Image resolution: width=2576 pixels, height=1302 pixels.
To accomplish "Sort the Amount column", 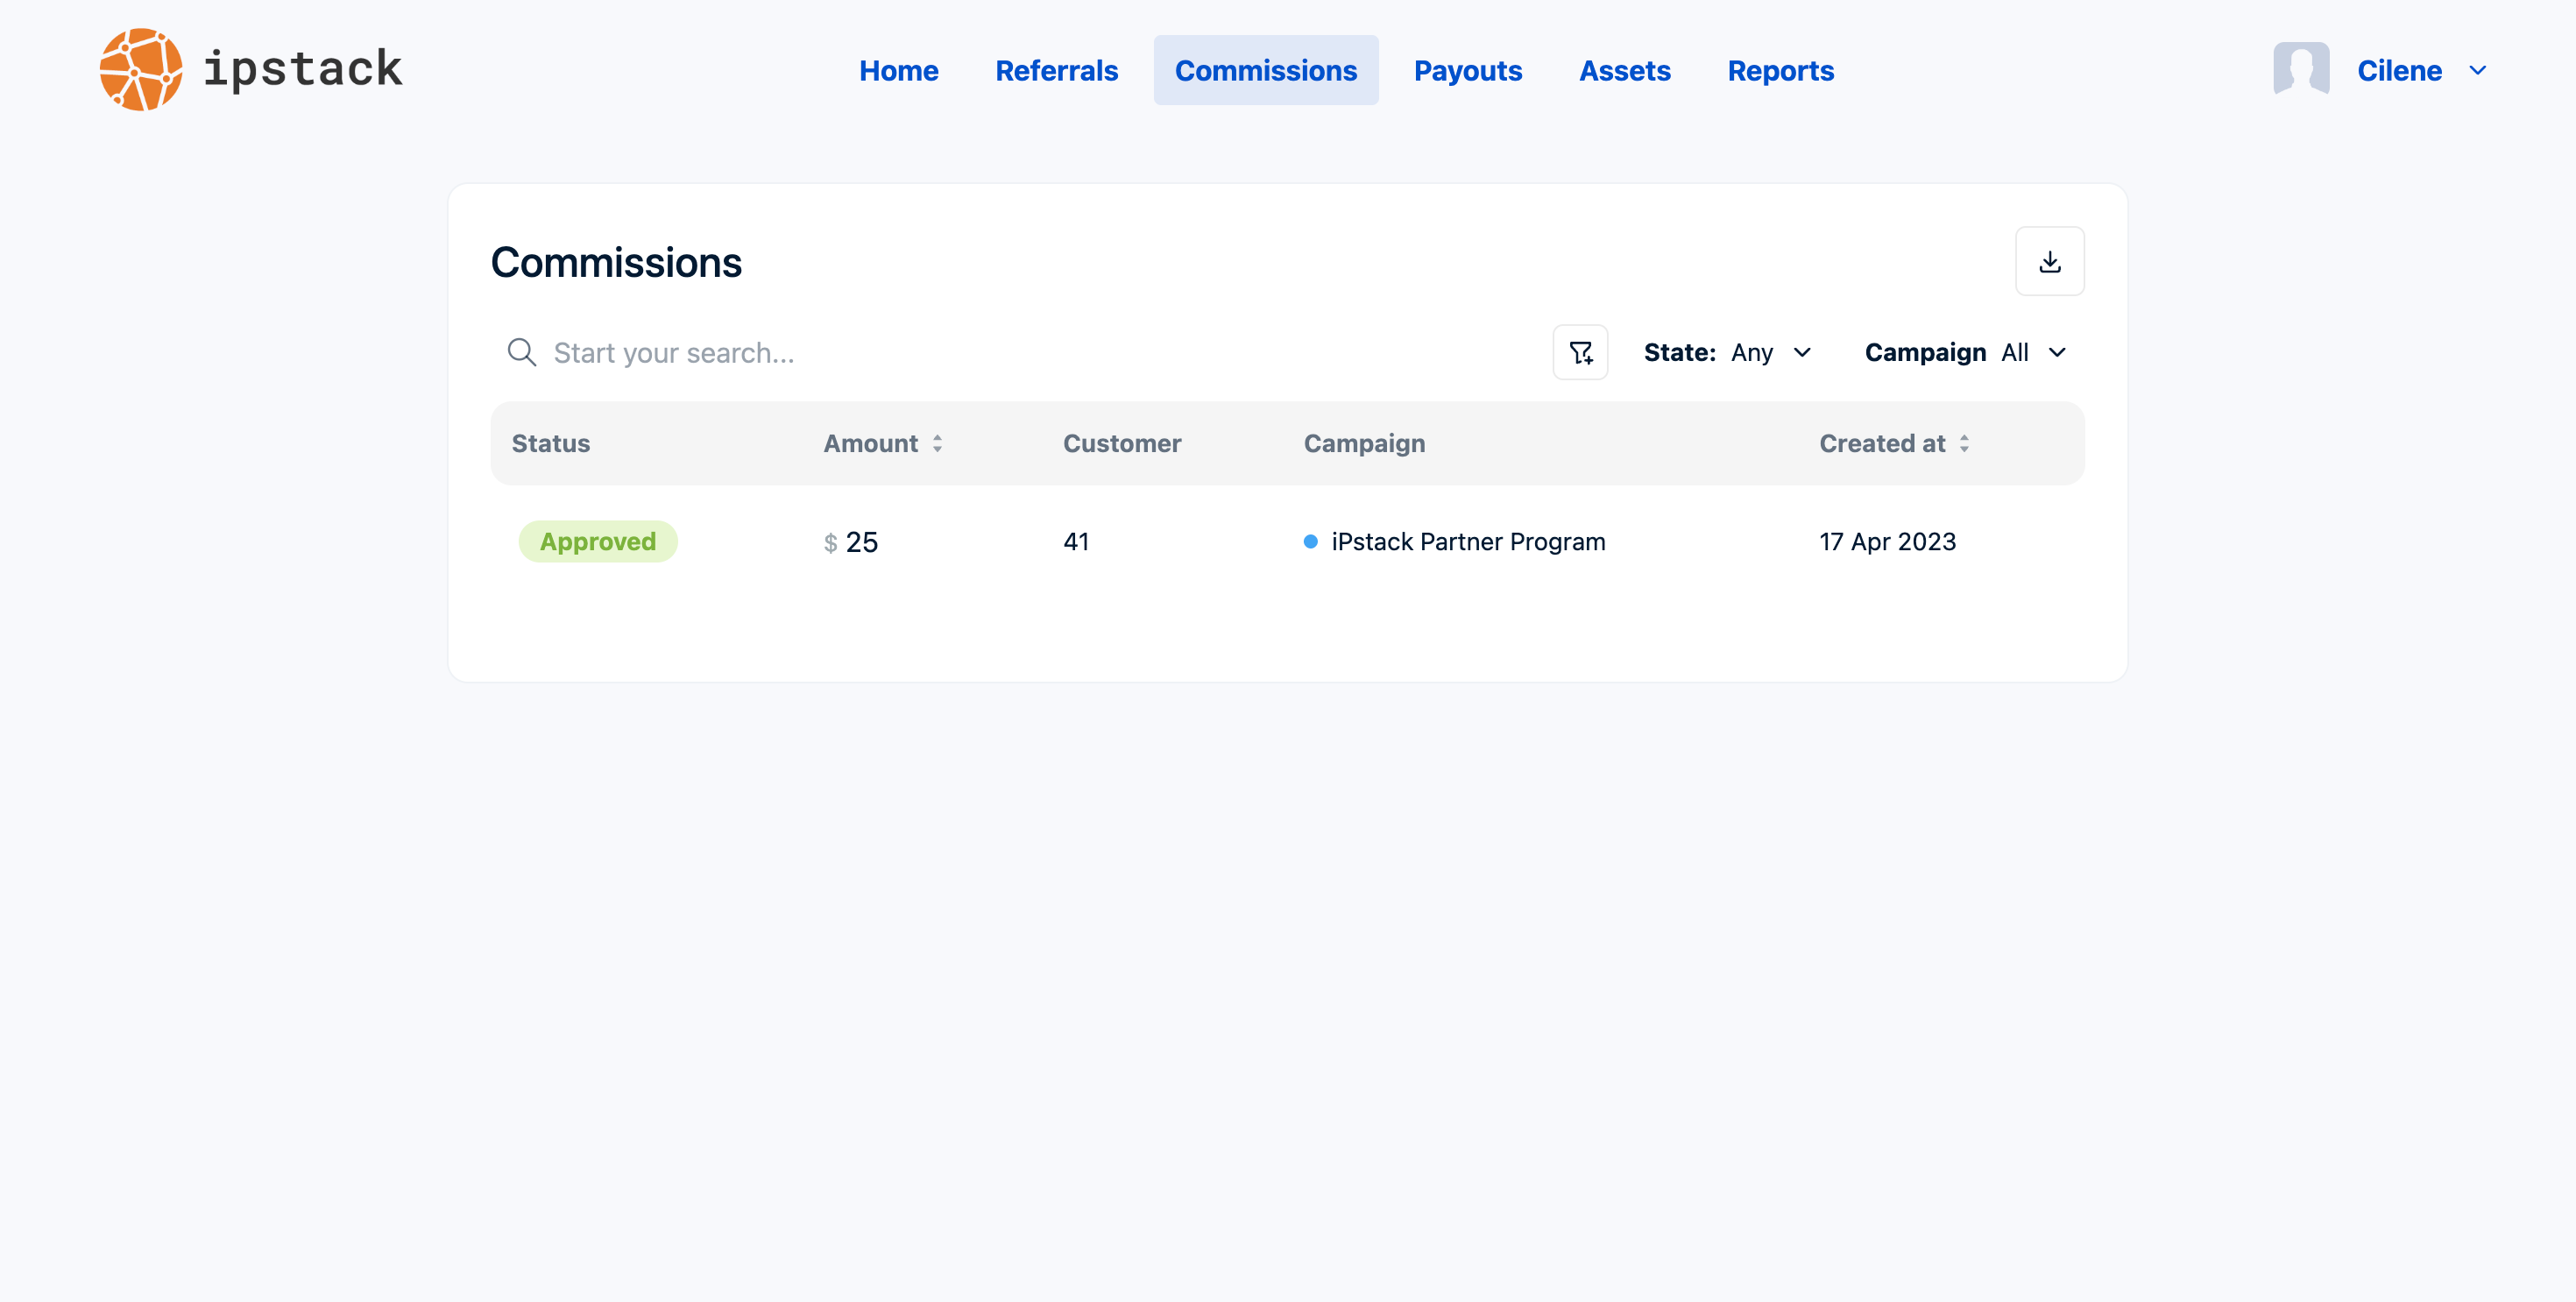I will (x=938, y=443).
